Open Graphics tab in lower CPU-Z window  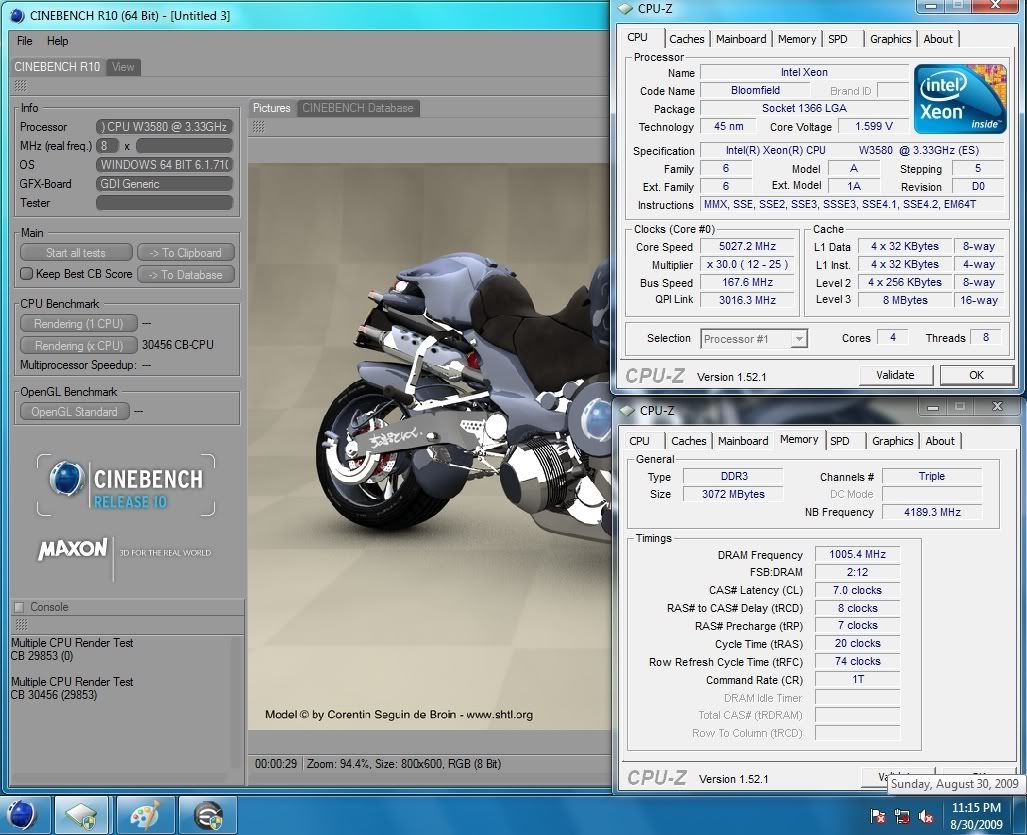pos(893,441)
